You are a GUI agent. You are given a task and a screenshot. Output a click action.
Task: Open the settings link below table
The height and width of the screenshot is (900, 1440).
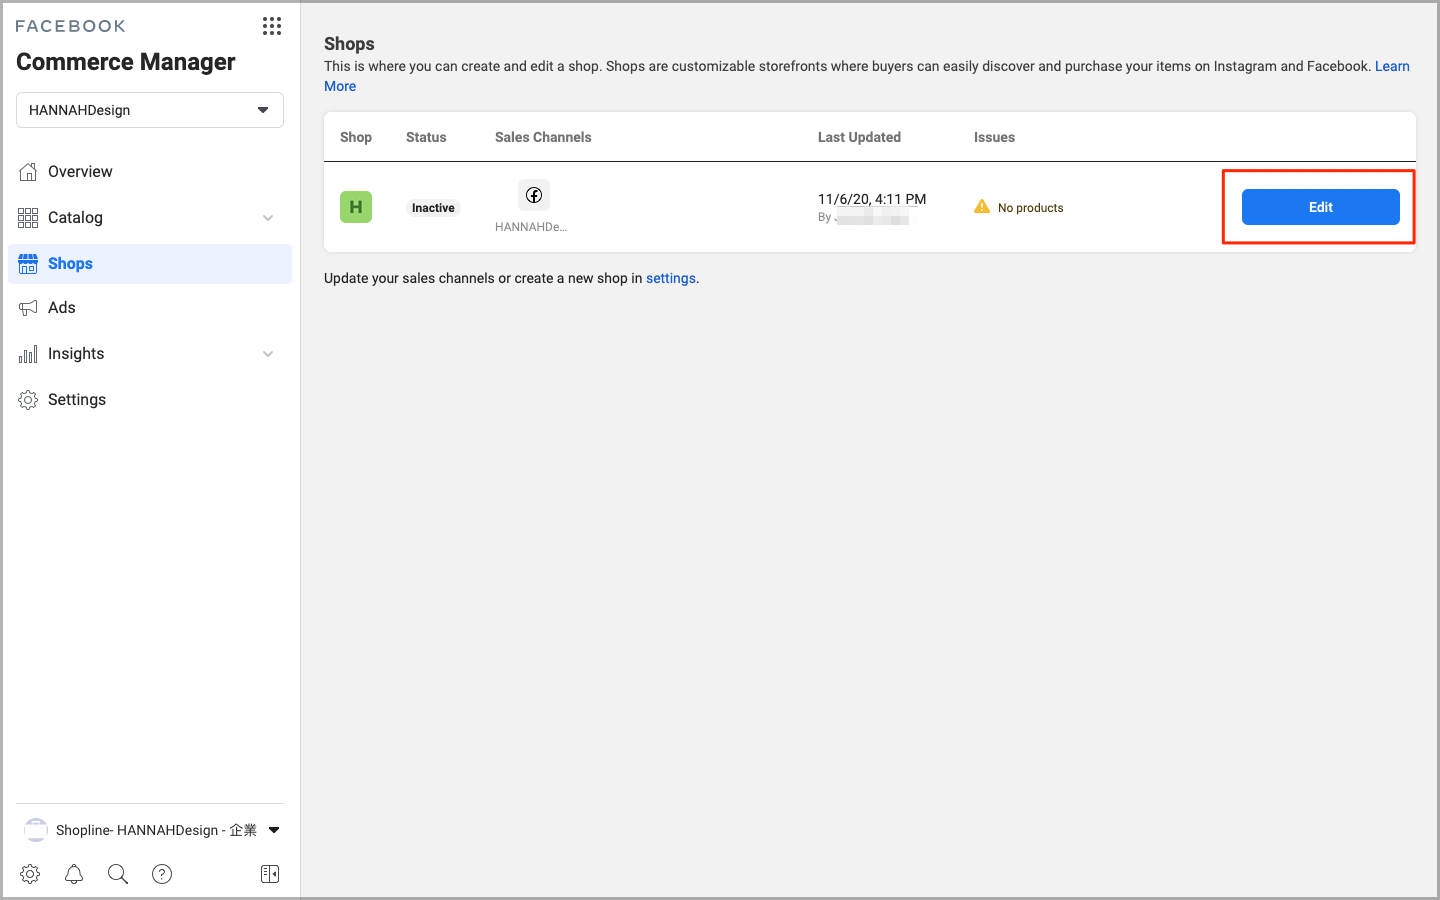pyautogui.click(x=671, y=278)
